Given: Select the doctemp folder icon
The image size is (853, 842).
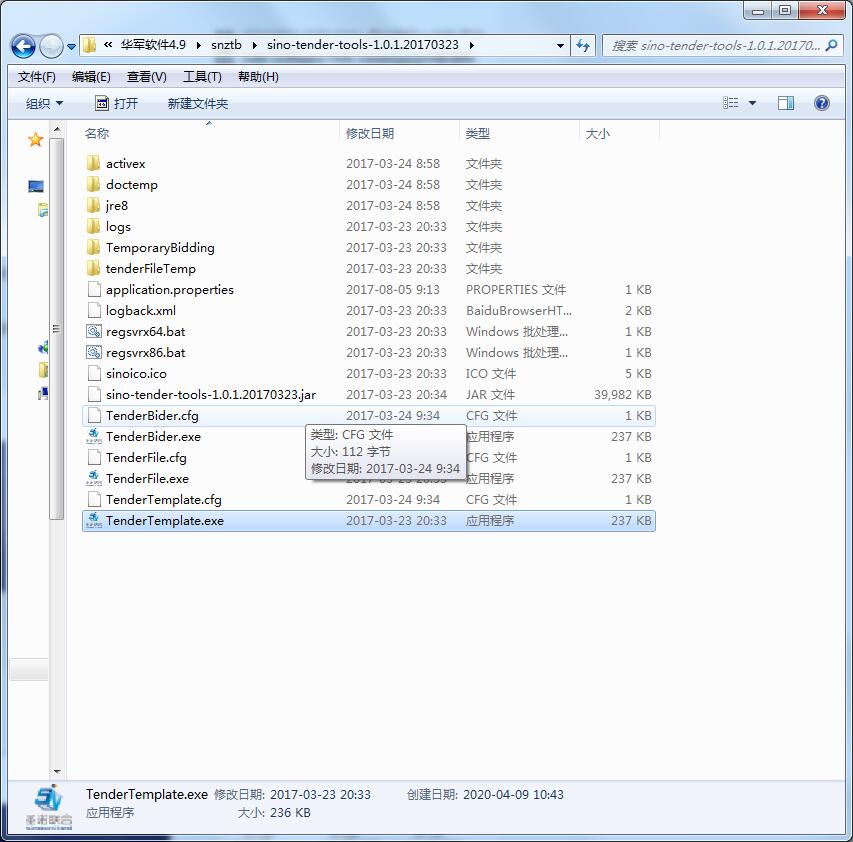Looking at the screenshot, I should (94, 184).
